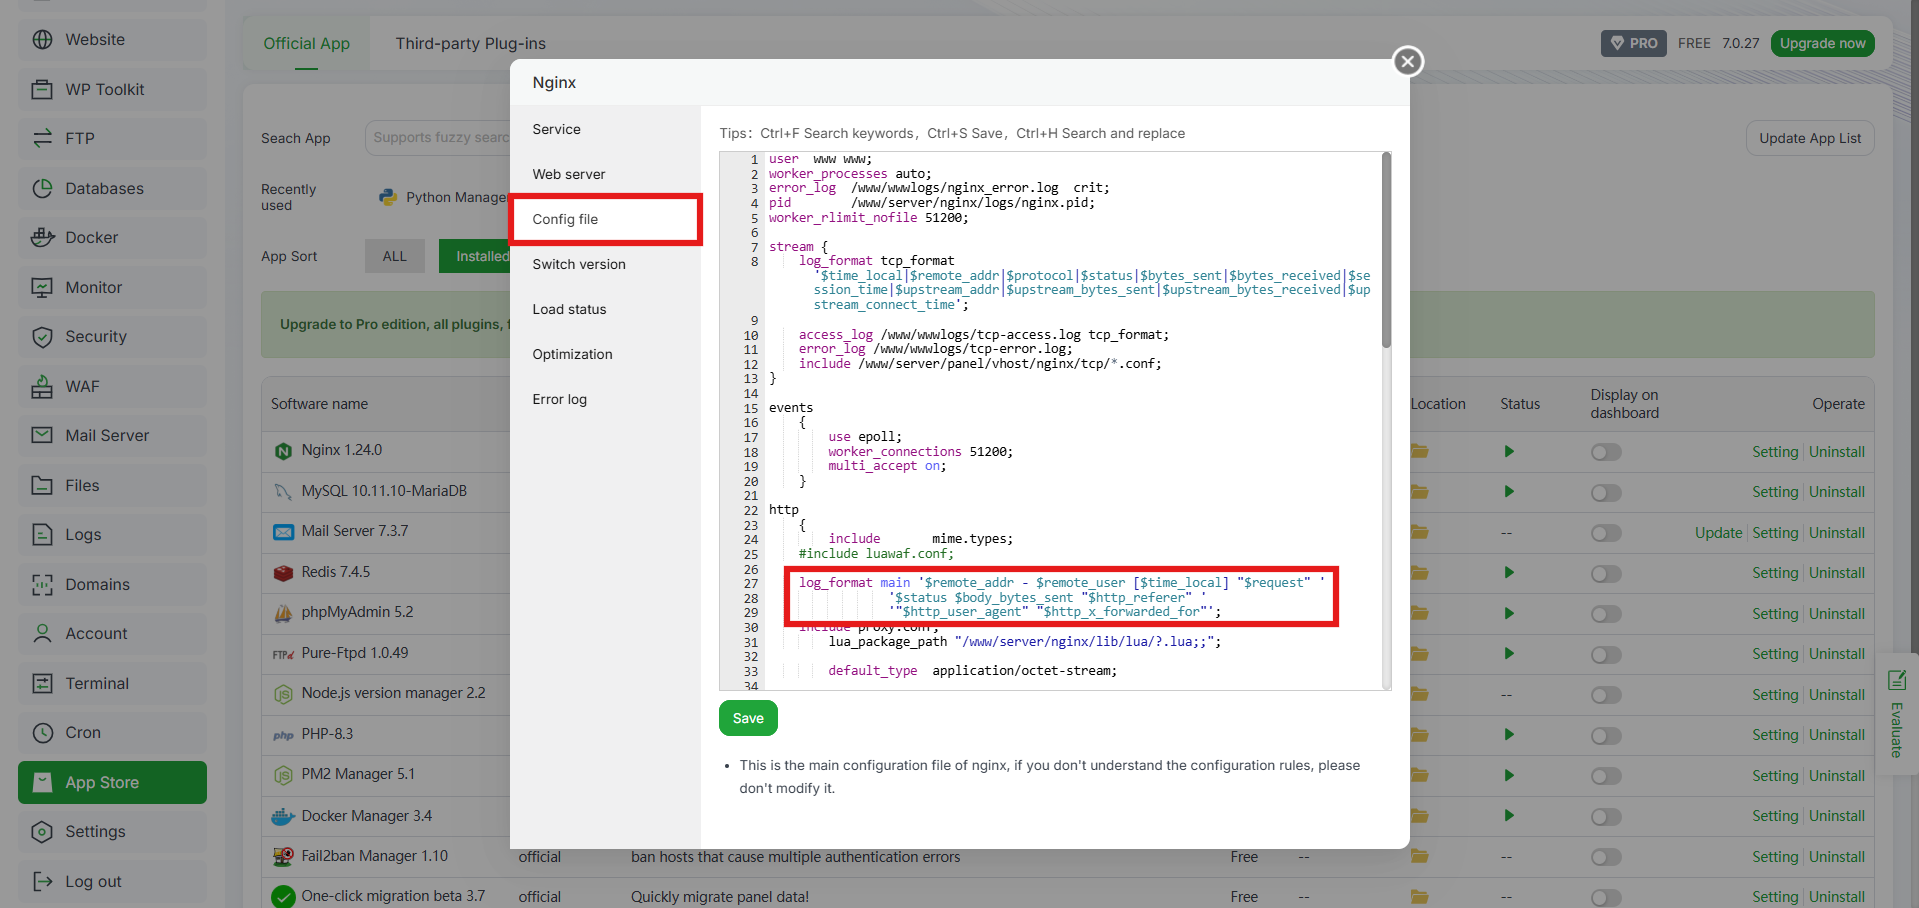Click the Nginx 1.24.0 logo icon
This screenshot has width=1919, height=908.
point(283,451)
